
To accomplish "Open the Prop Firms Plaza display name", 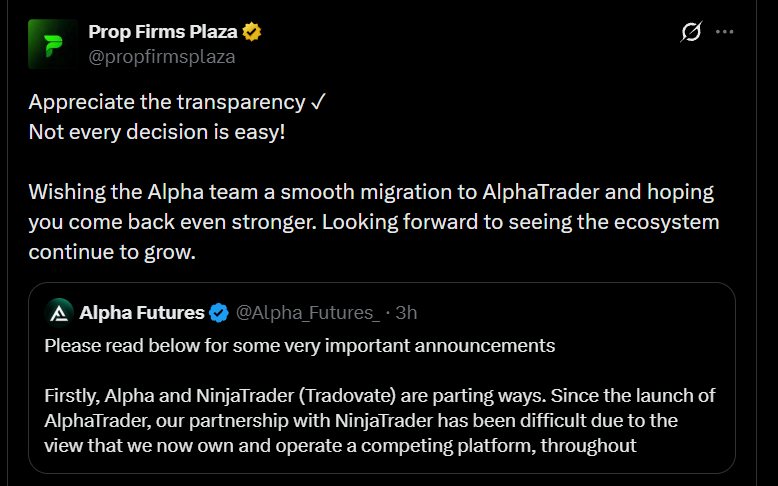I will (x=163, y=32).
